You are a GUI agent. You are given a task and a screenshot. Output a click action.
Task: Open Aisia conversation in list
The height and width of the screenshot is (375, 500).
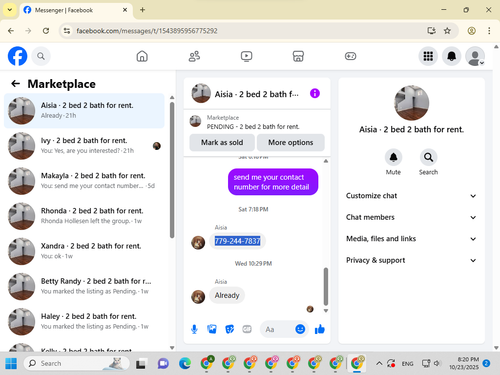click(84, 111)
